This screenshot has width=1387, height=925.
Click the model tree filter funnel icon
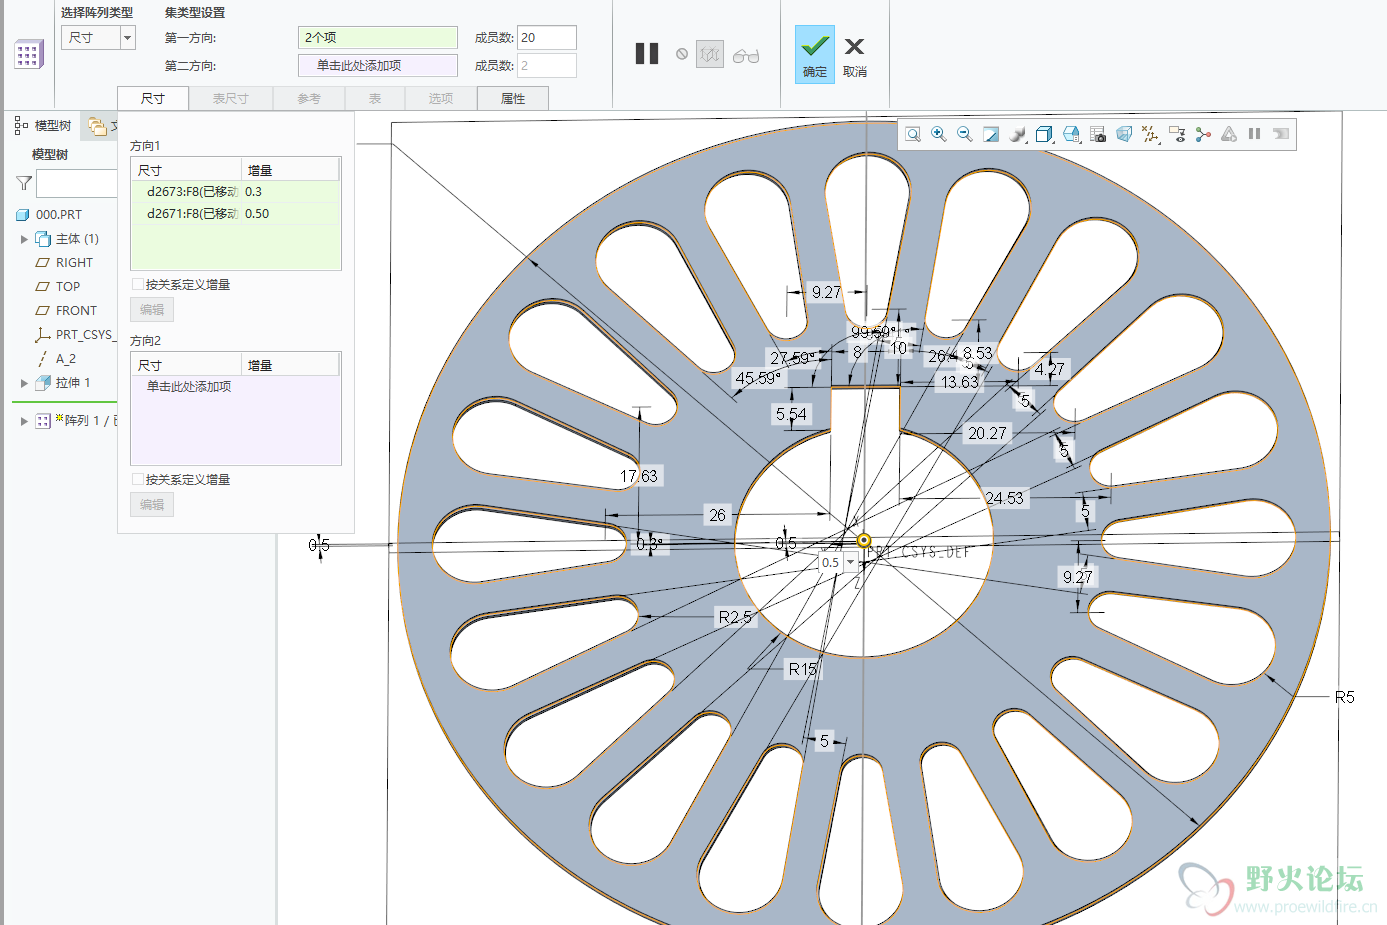[24, 183]
